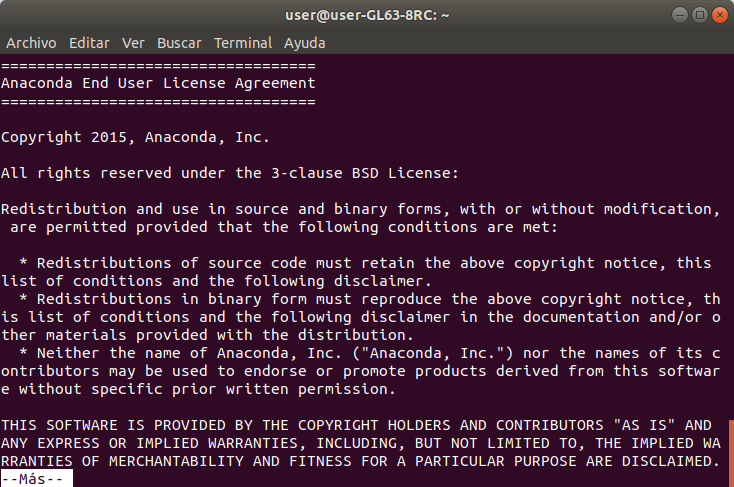
Task: Open the Editar menu
Action: pos(89,43)
